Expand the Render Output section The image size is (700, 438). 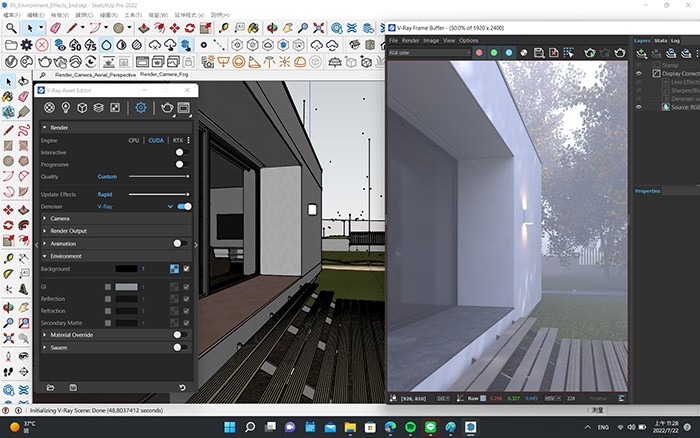click(x=70, y=230)
